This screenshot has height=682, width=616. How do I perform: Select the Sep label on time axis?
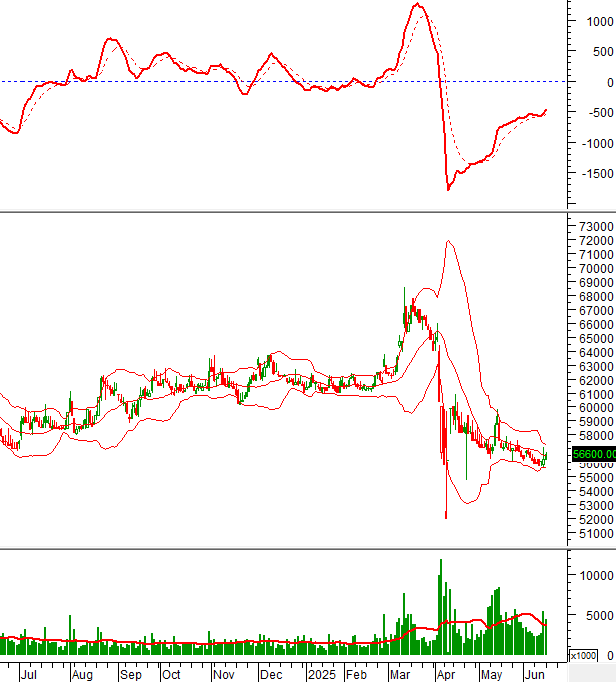[131, 675]
